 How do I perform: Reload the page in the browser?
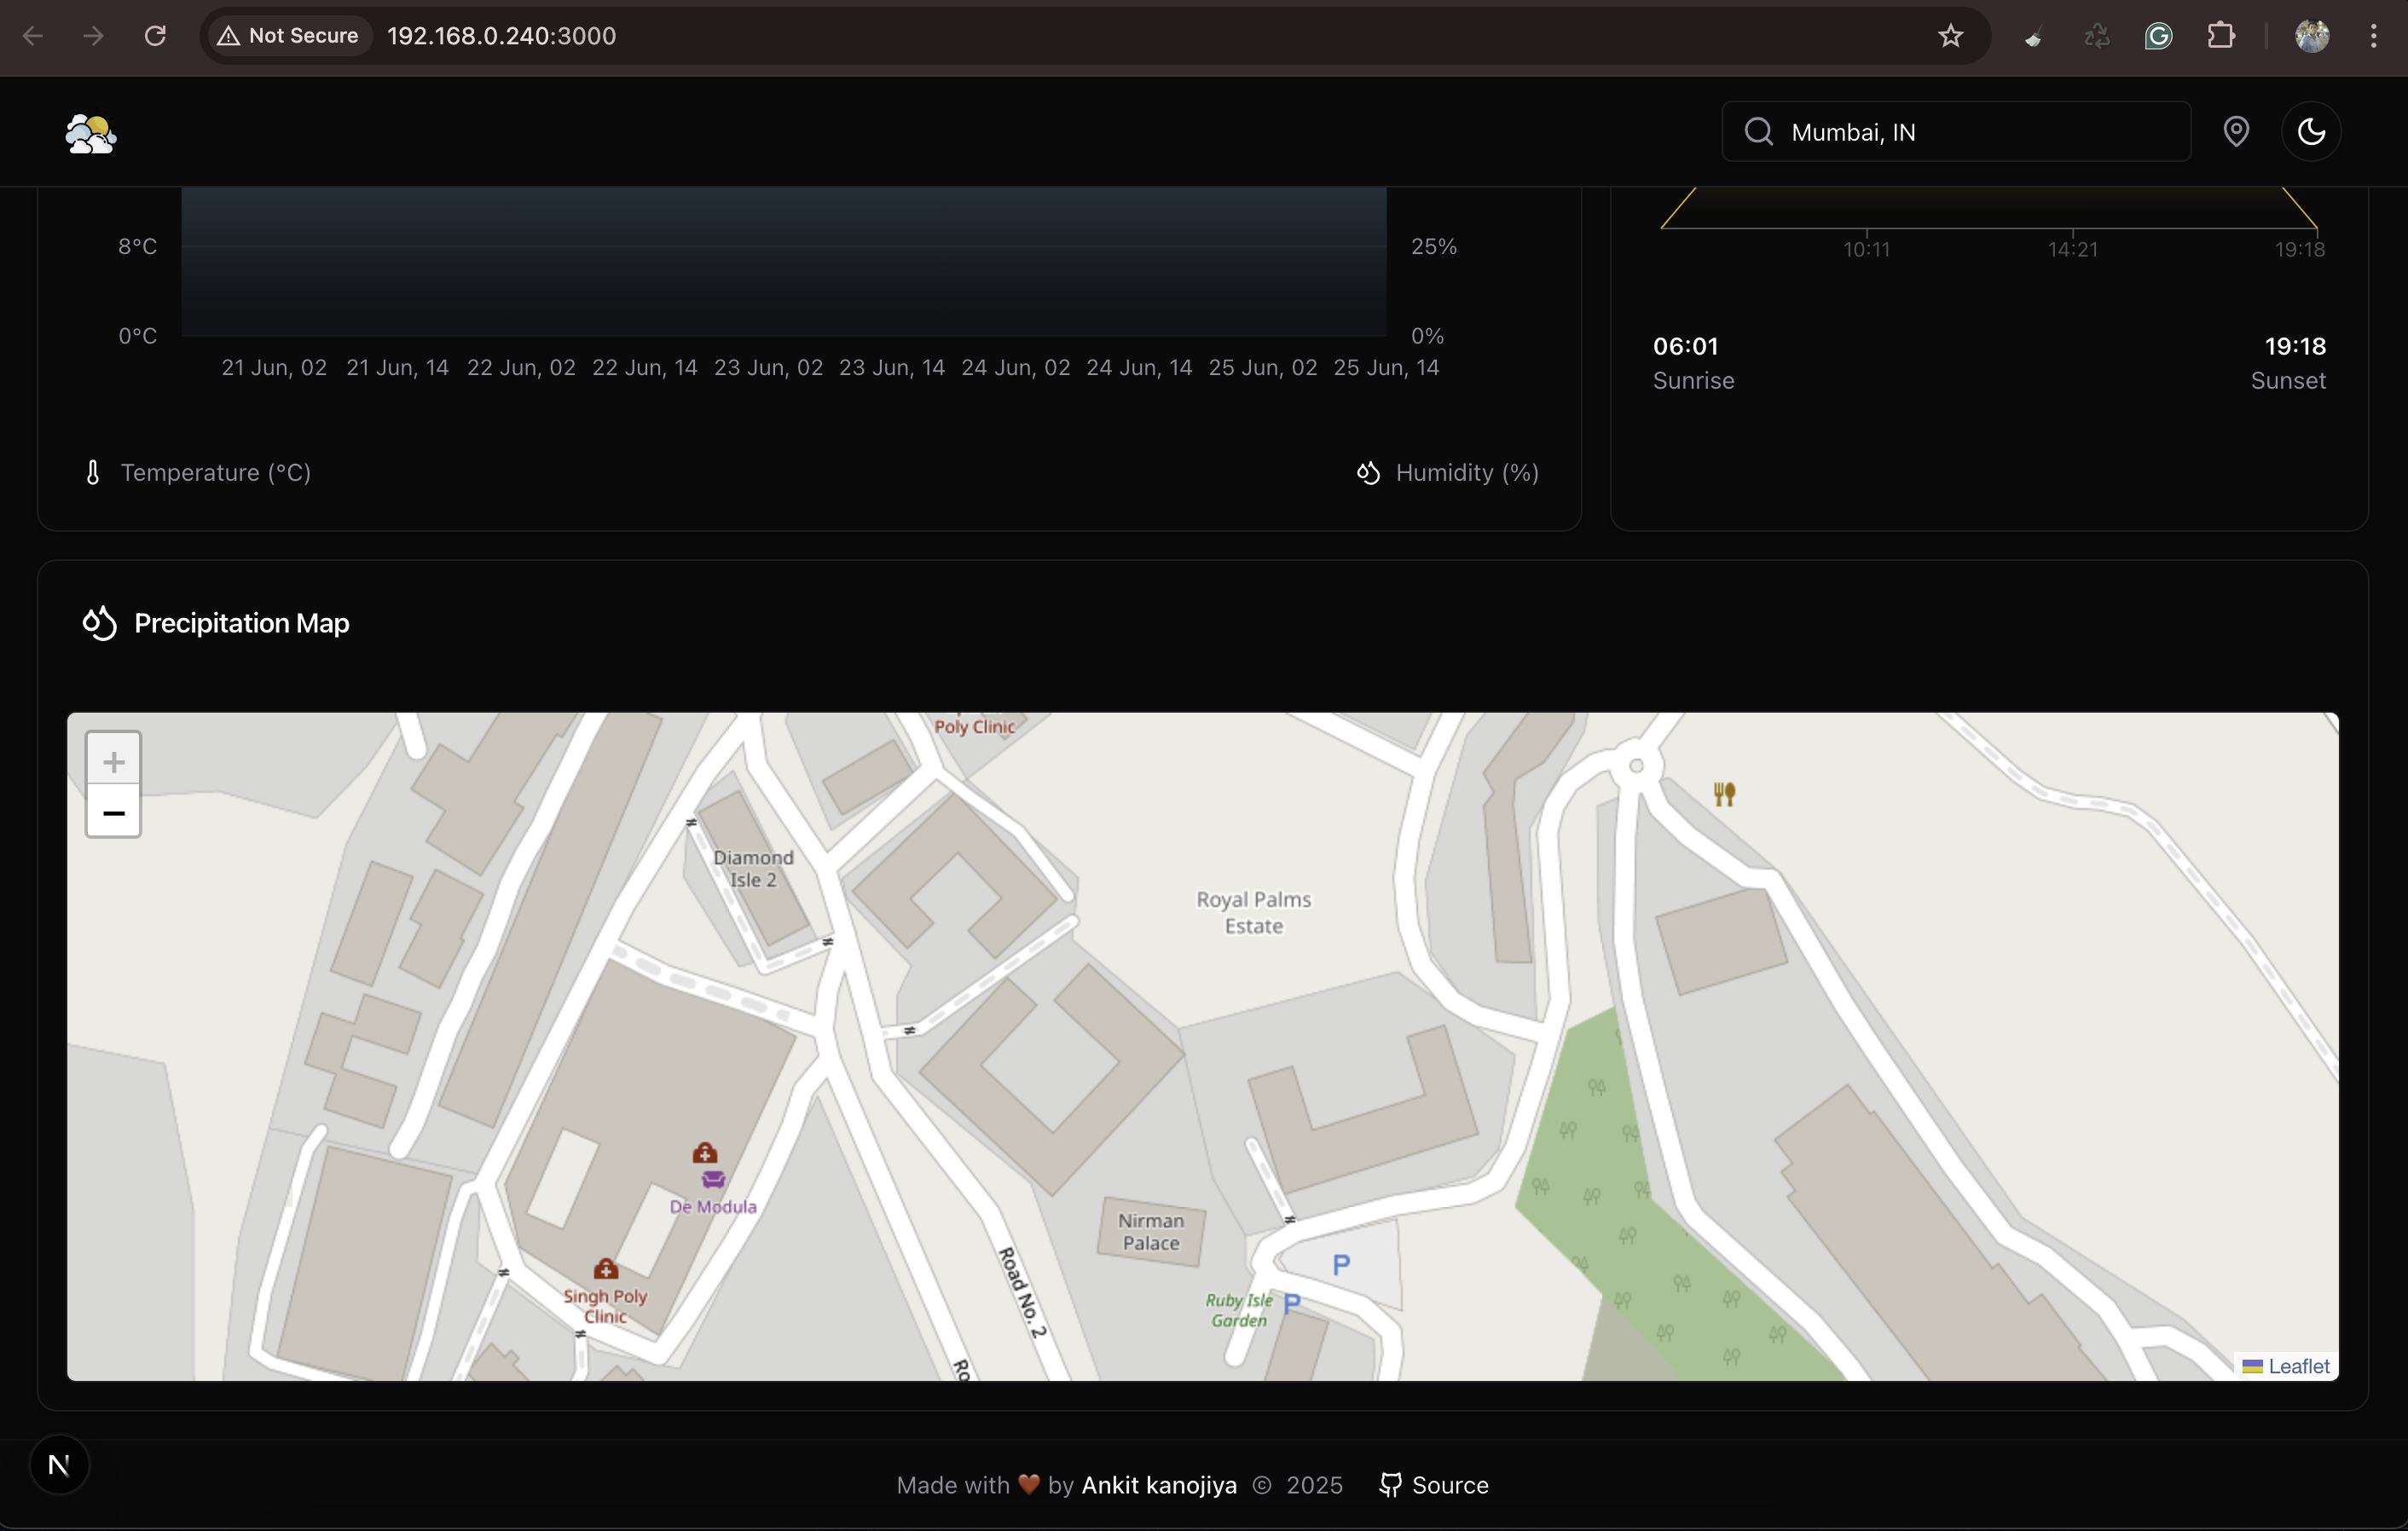(155, 36)
